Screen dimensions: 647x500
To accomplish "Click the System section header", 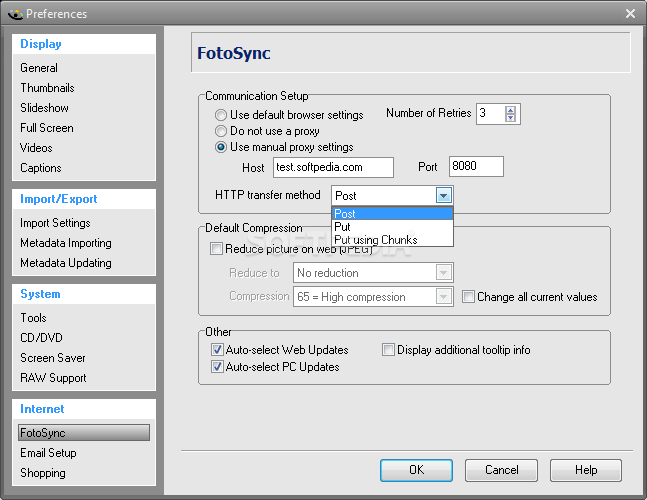I will click(x=40, y=294).
